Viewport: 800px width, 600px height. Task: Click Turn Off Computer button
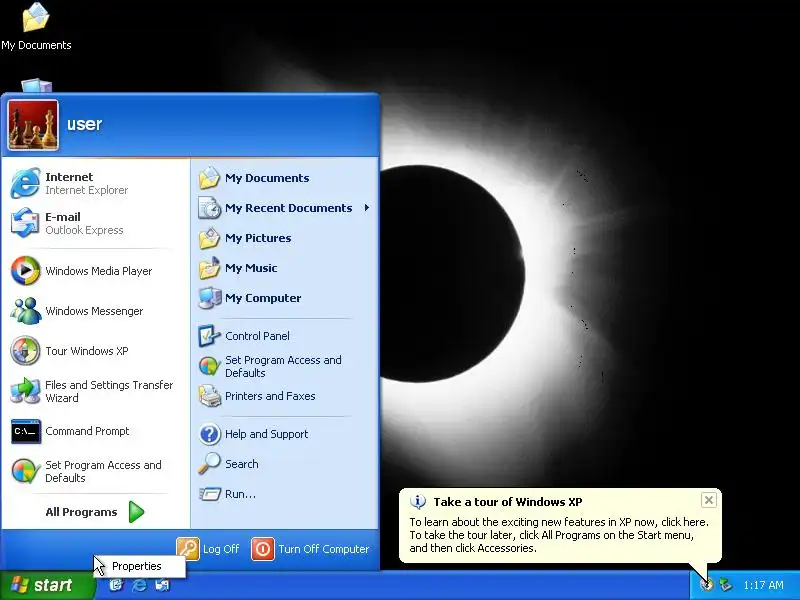311,549
